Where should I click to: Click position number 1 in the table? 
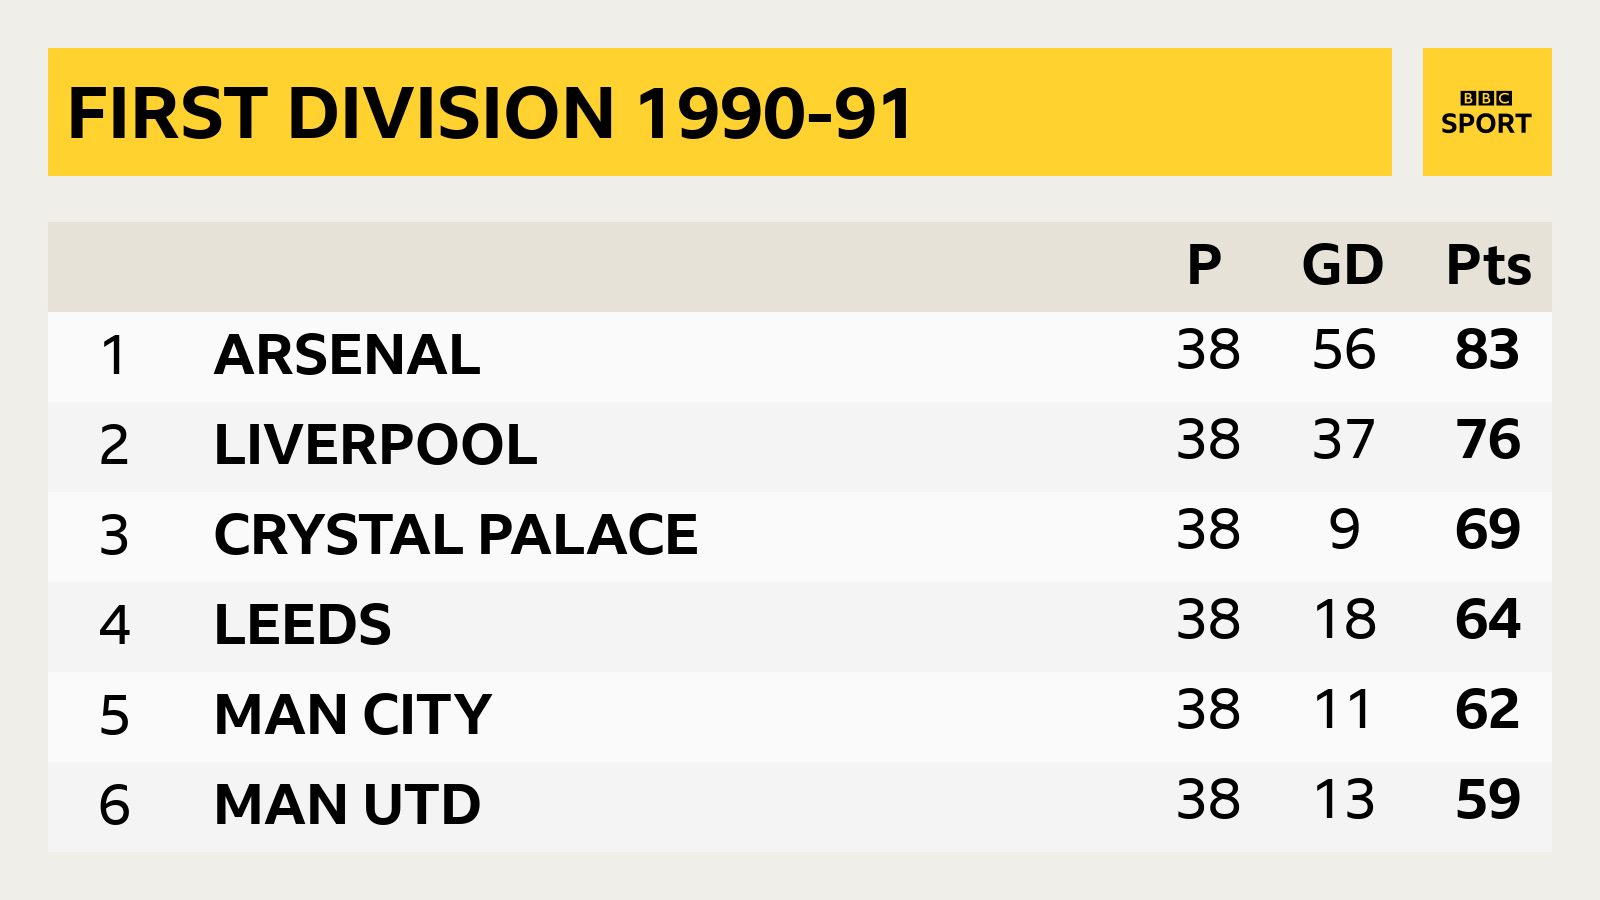[x=114, y=355]
